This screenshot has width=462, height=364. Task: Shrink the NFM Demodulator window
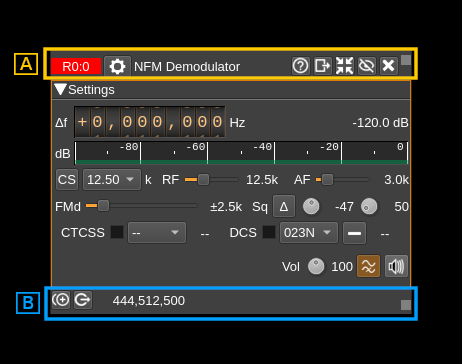tap(345, 66)
